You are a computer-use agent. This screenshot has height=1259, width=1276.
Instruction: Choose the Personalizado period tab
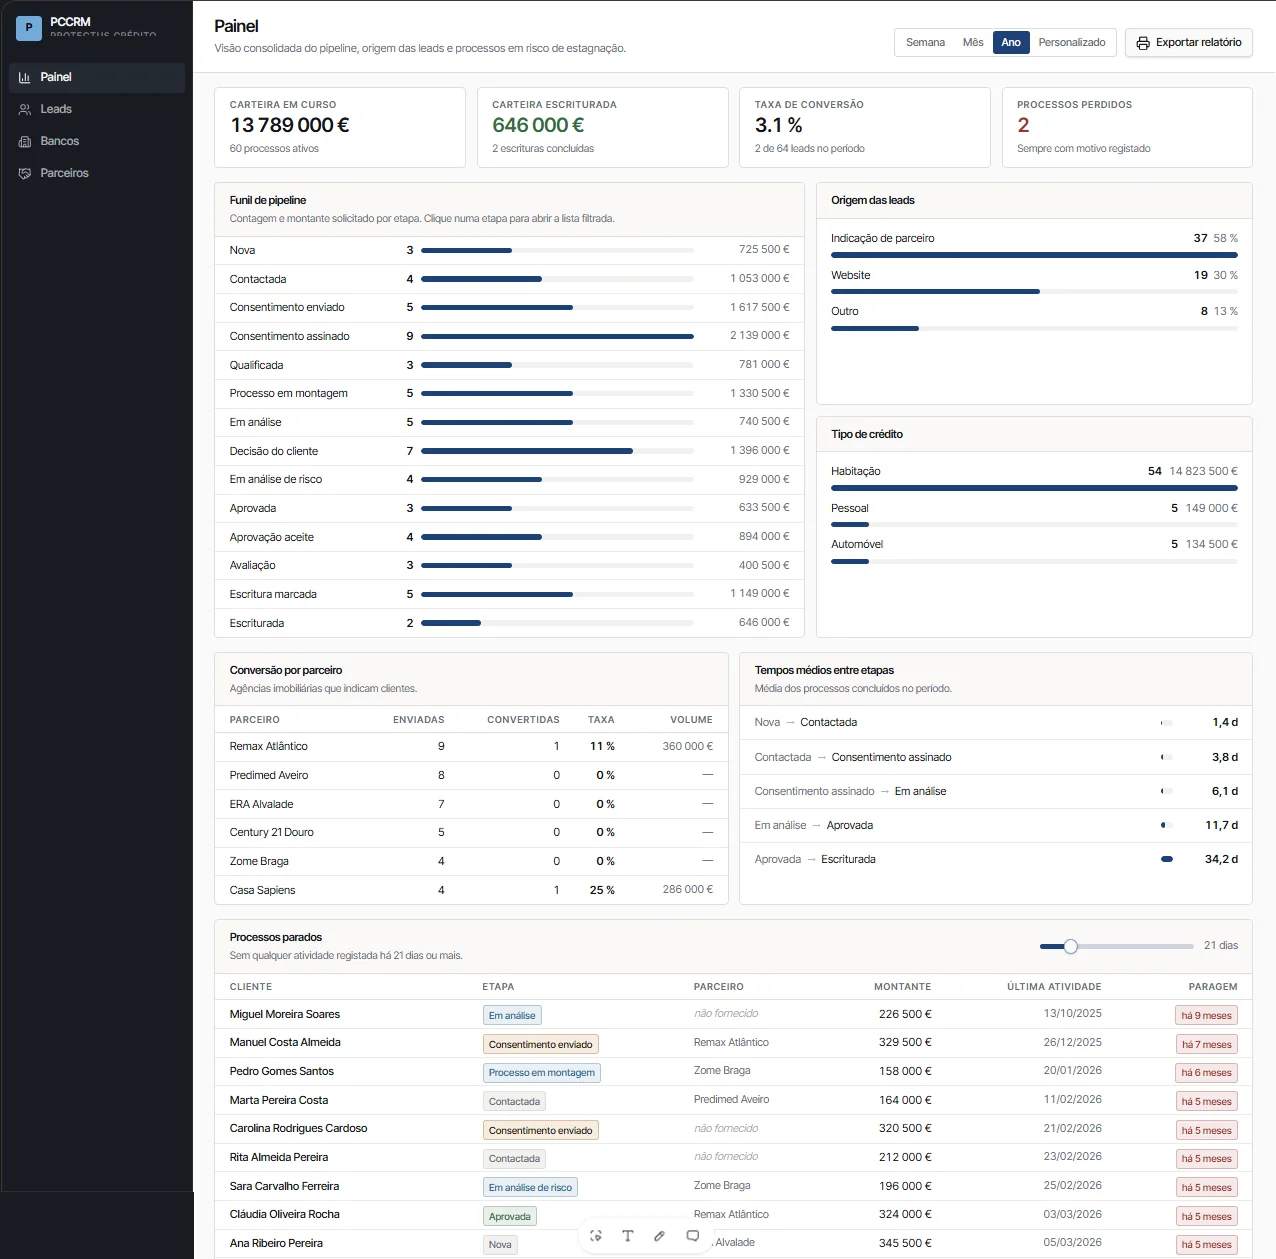pos(1072,42)
